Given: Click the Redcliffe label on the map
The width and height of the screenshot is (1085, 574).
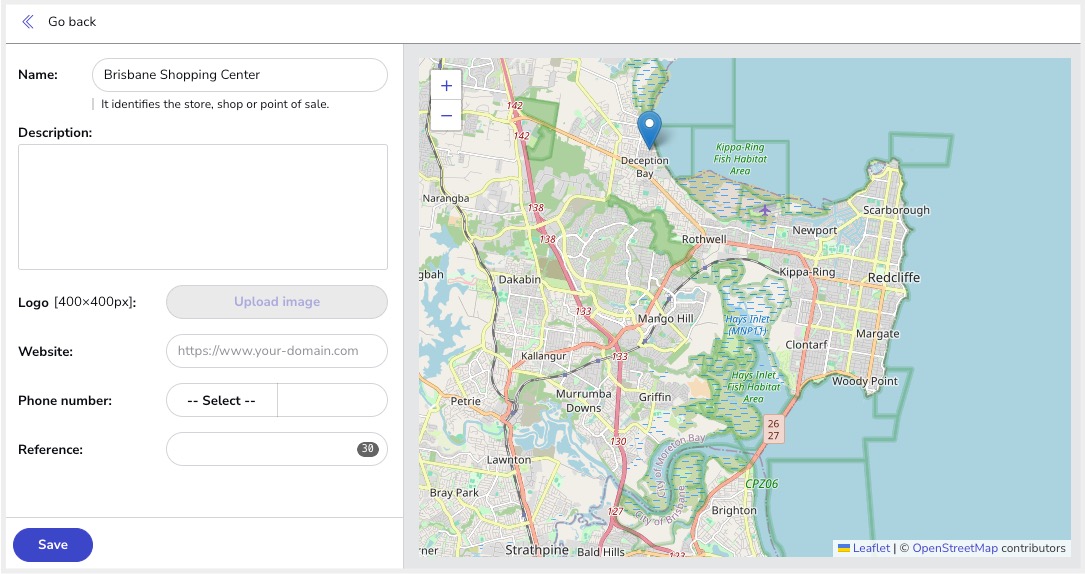Looking at the screenshot, I should pos(893,277).
